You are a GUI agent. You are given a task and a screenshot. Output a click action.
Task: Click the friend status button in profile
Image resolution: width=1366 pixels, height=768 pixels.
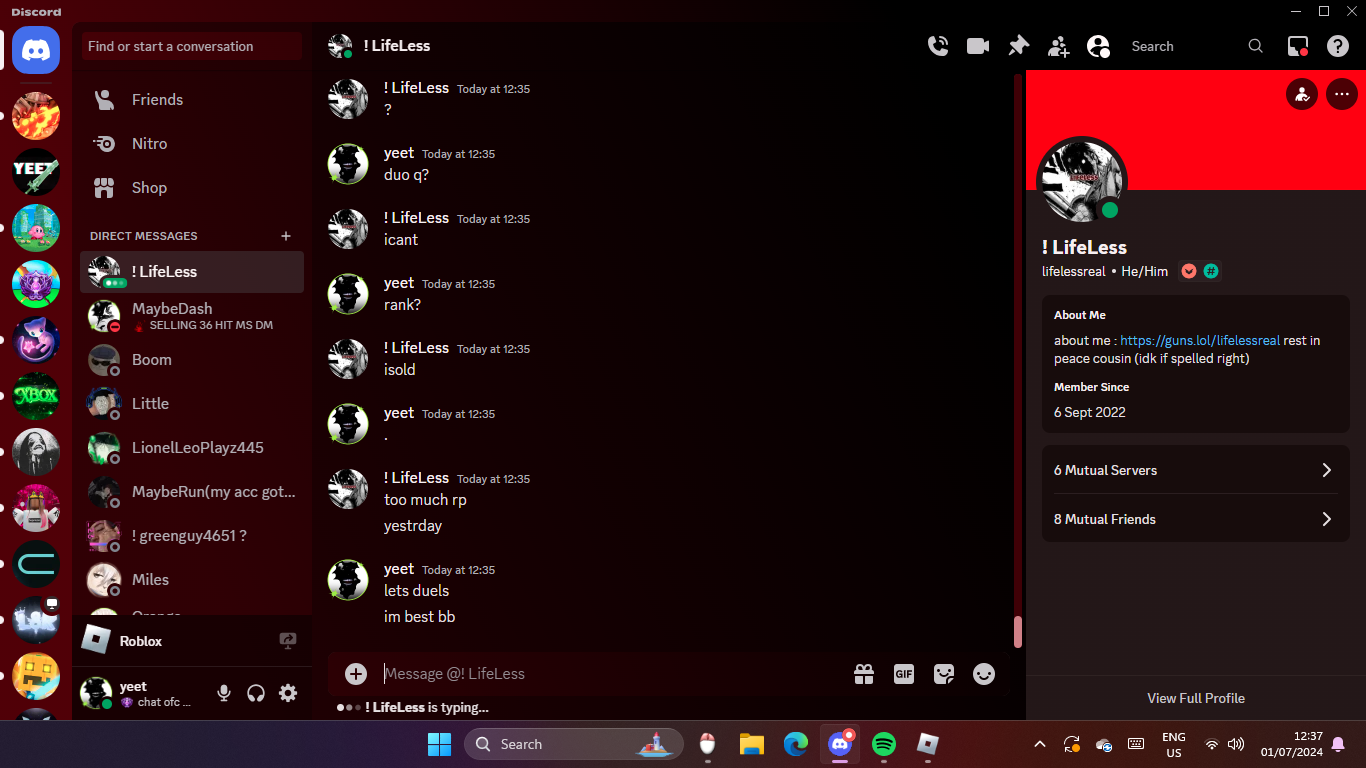tap(1302, 95)
